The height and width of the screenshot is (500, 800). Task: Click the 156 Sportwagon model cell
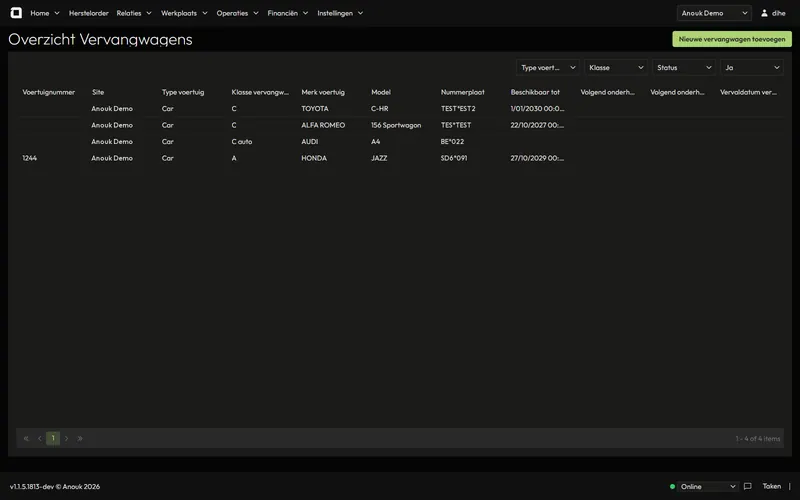396,125
